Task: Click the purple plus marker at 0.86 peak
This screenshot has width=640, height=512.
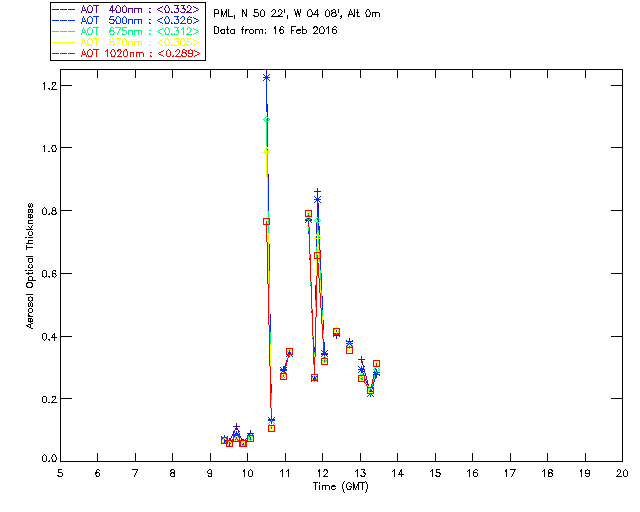Action: [318, 191]
